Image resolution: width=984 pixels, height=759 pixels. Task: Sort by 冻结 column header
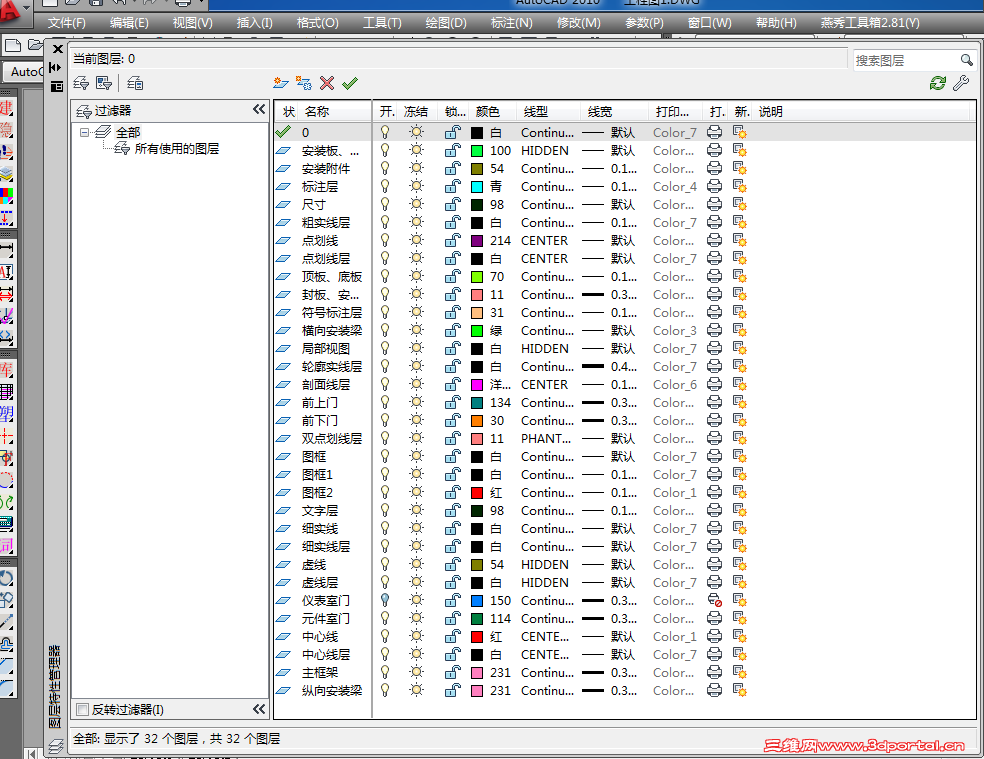(416, 112)
